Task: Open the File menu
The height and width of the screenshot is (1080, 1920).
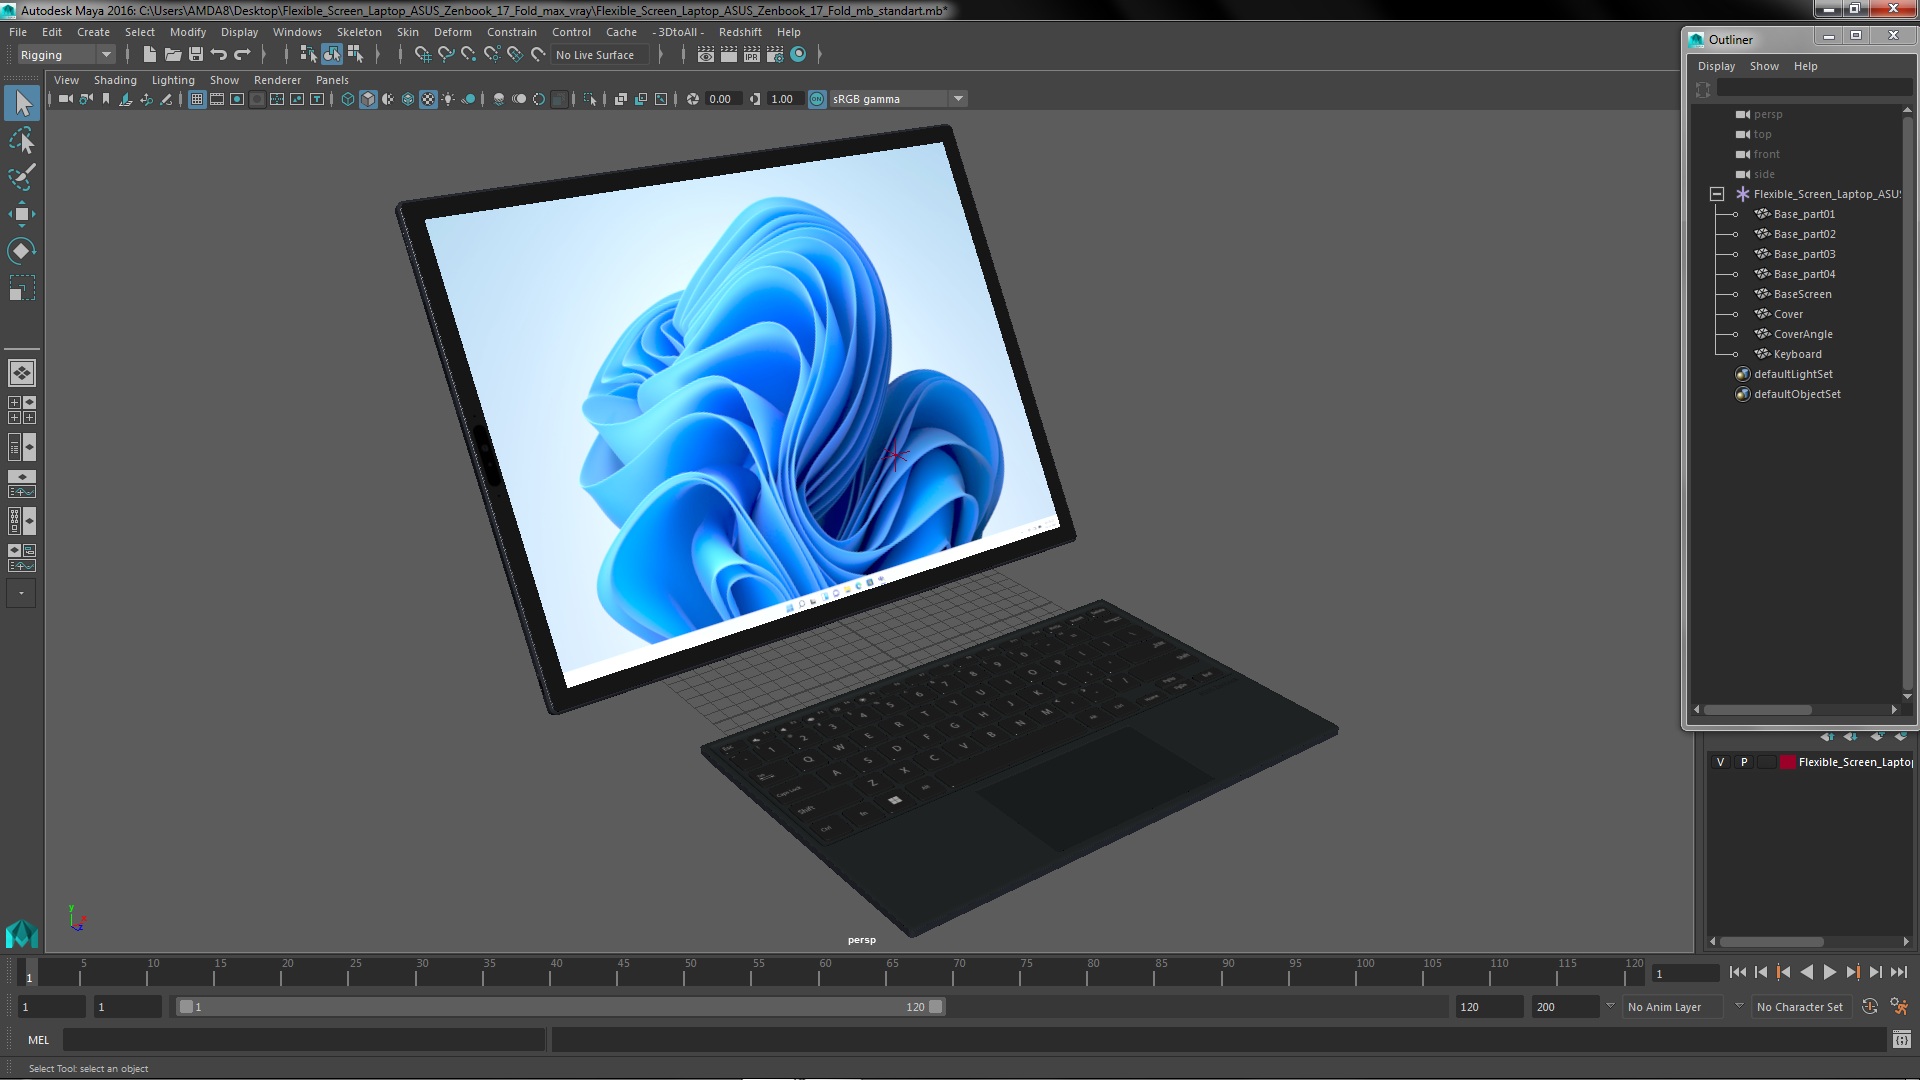Action: coord(18,32)
